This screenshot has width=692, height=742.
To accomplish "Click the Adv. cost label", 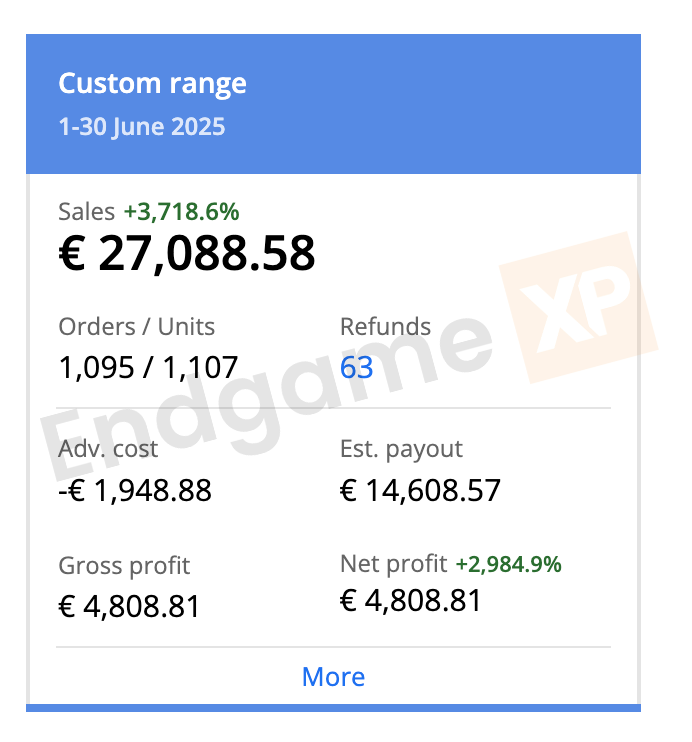I will 108,449.
